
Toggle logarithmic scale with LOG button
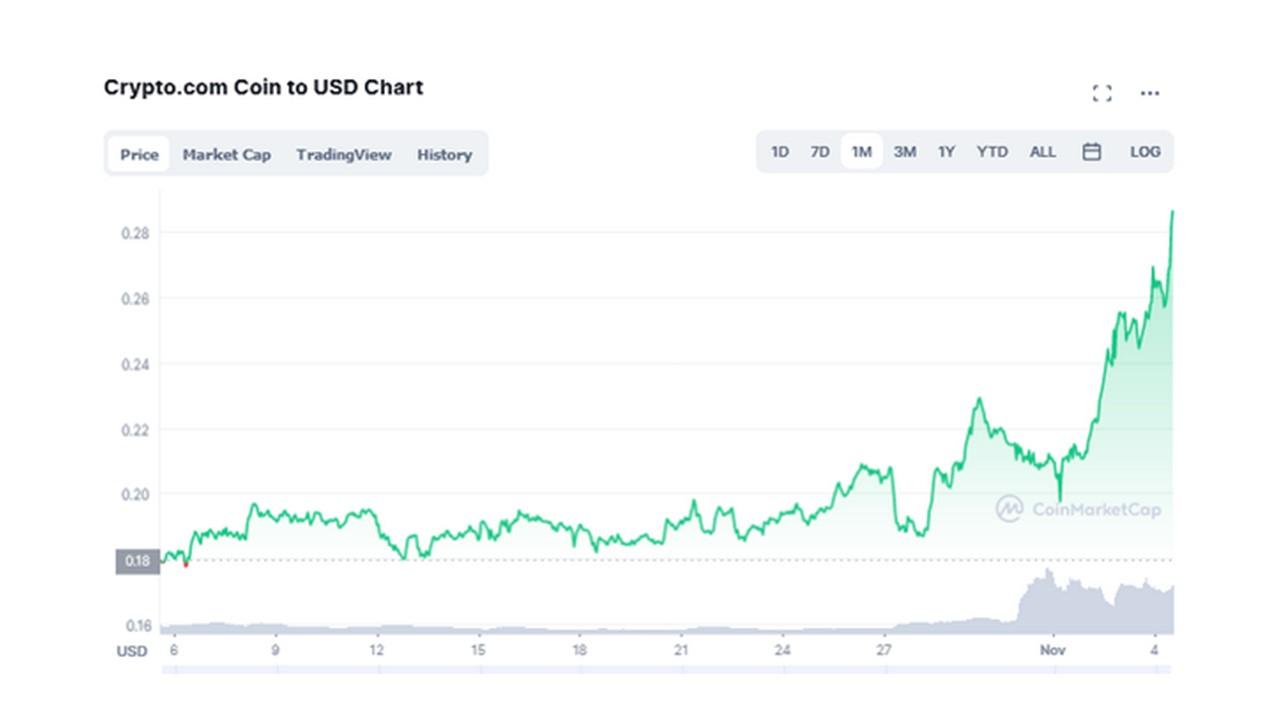coord(1144,151)
